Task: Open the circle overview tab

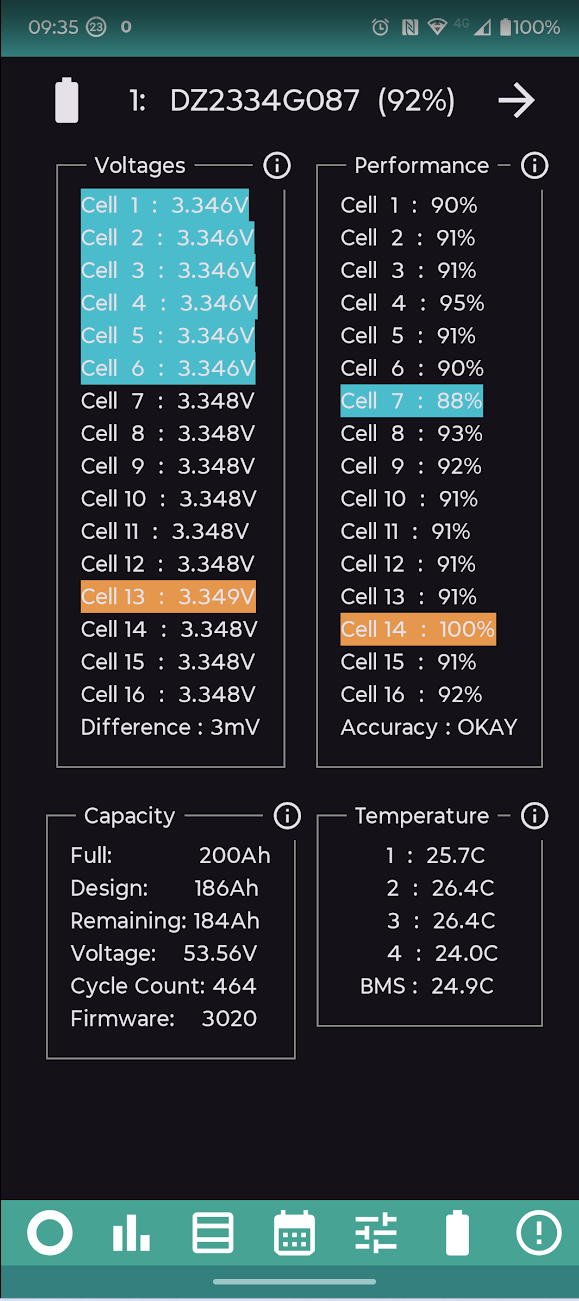Action: click(50, 1233)
